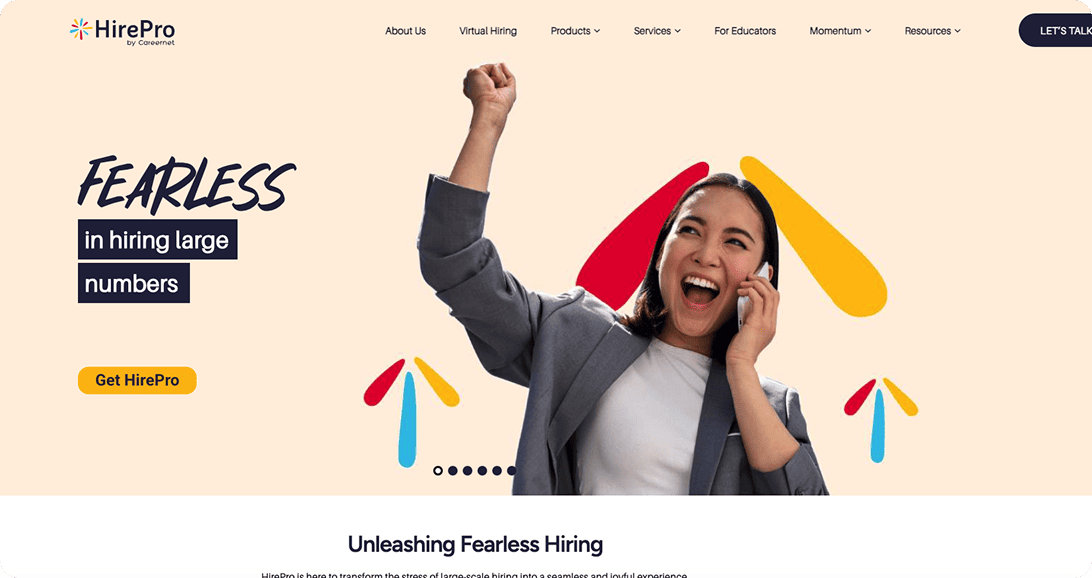The height and width of the screenshot is (578, 1092).
Task: Click the blue petal graphic left of woman
Action: pyautogui.click(x=407, y=419)
